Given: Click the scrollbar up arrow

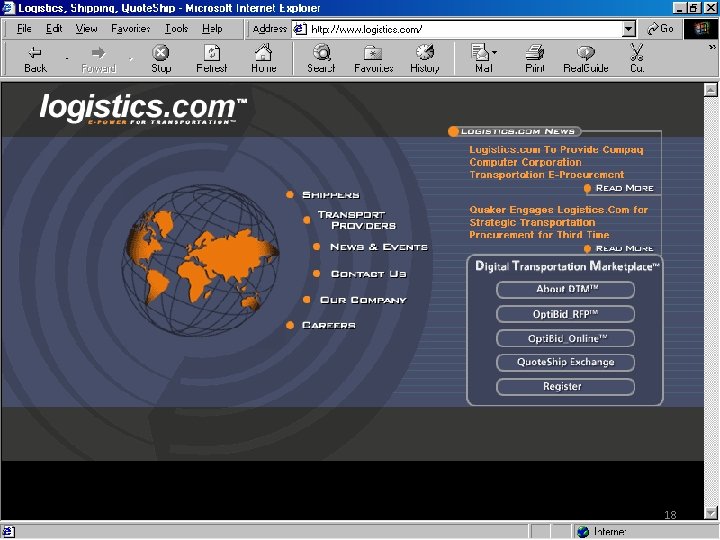Looking at the screenshot, I should pos(711,90).
